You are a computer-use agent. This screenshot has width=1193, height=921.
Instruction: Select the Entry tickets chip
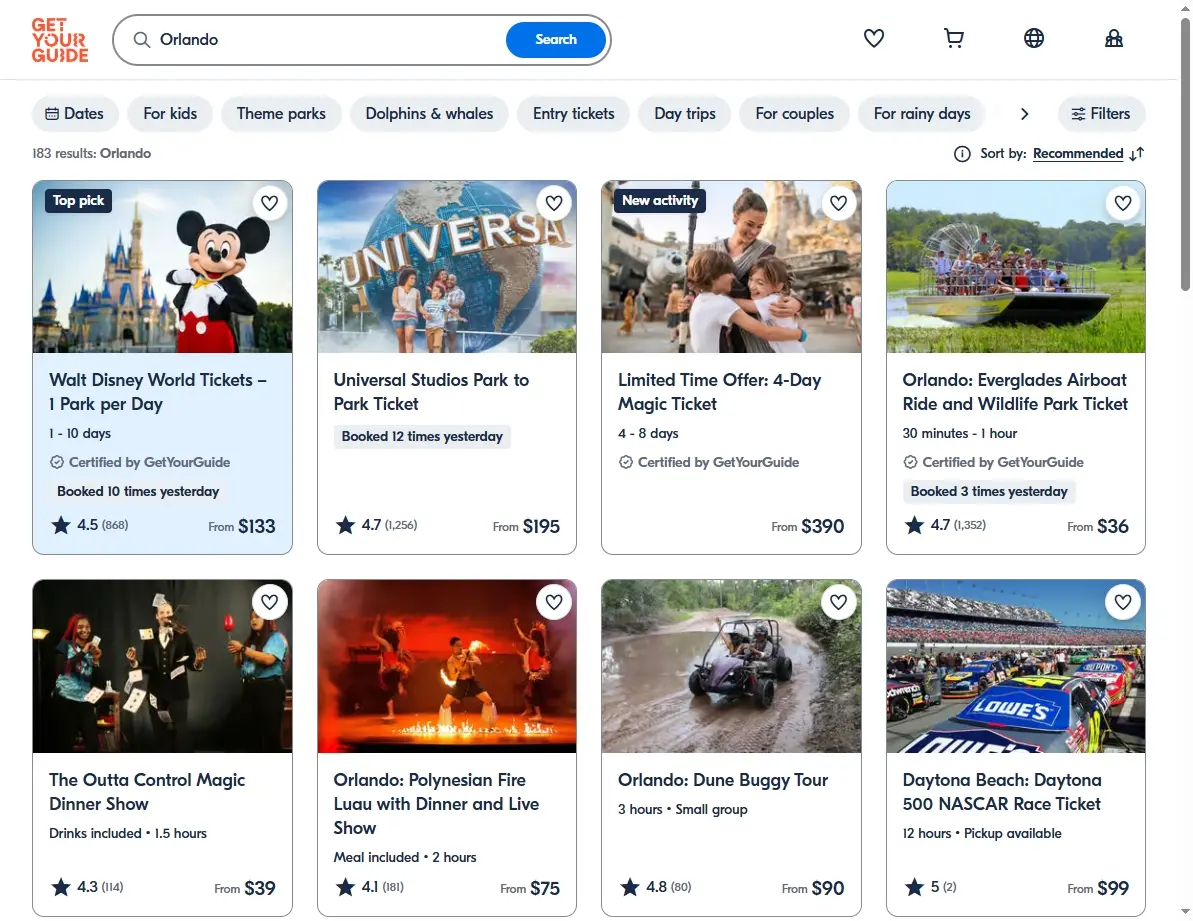(x=574, y=114)
